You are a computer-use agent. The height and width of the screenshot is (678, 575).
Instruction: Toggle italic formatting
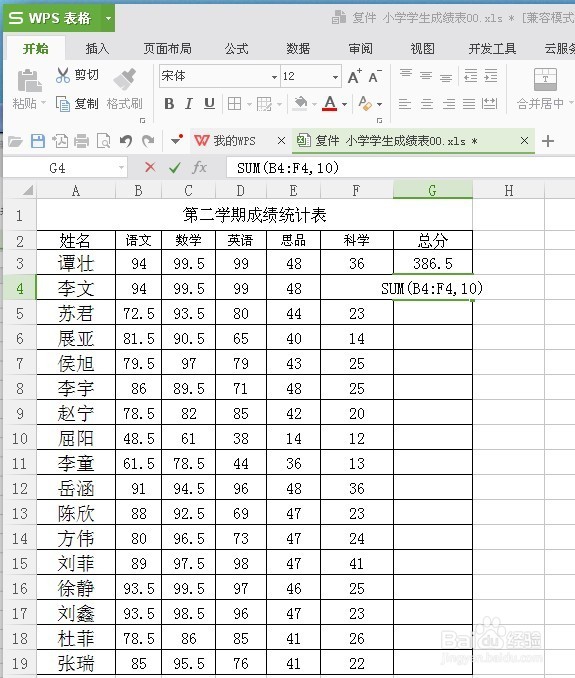pos(188,104)
